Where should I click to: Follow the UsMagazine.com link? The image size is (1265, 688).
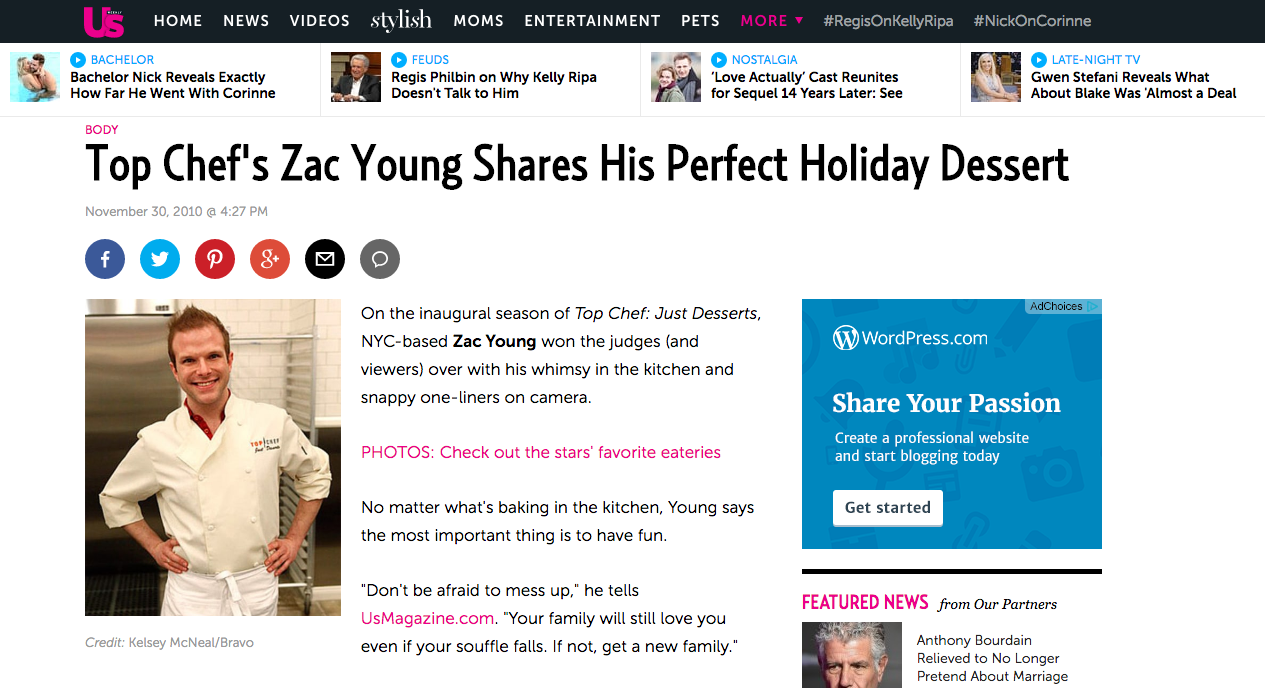tap(427, 618)
